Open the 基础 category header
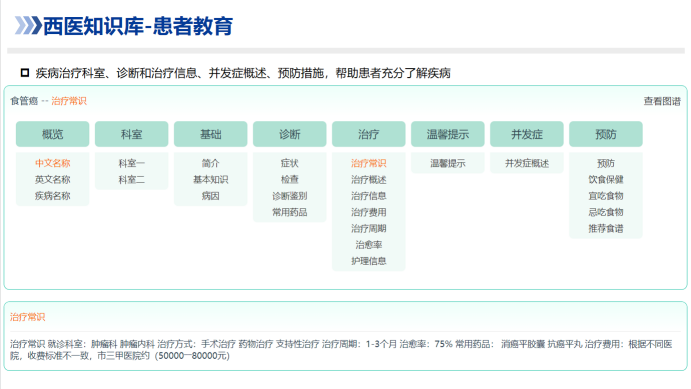Image resolution: width=691 pixels, height=389 pixels. tap(211, 134)
